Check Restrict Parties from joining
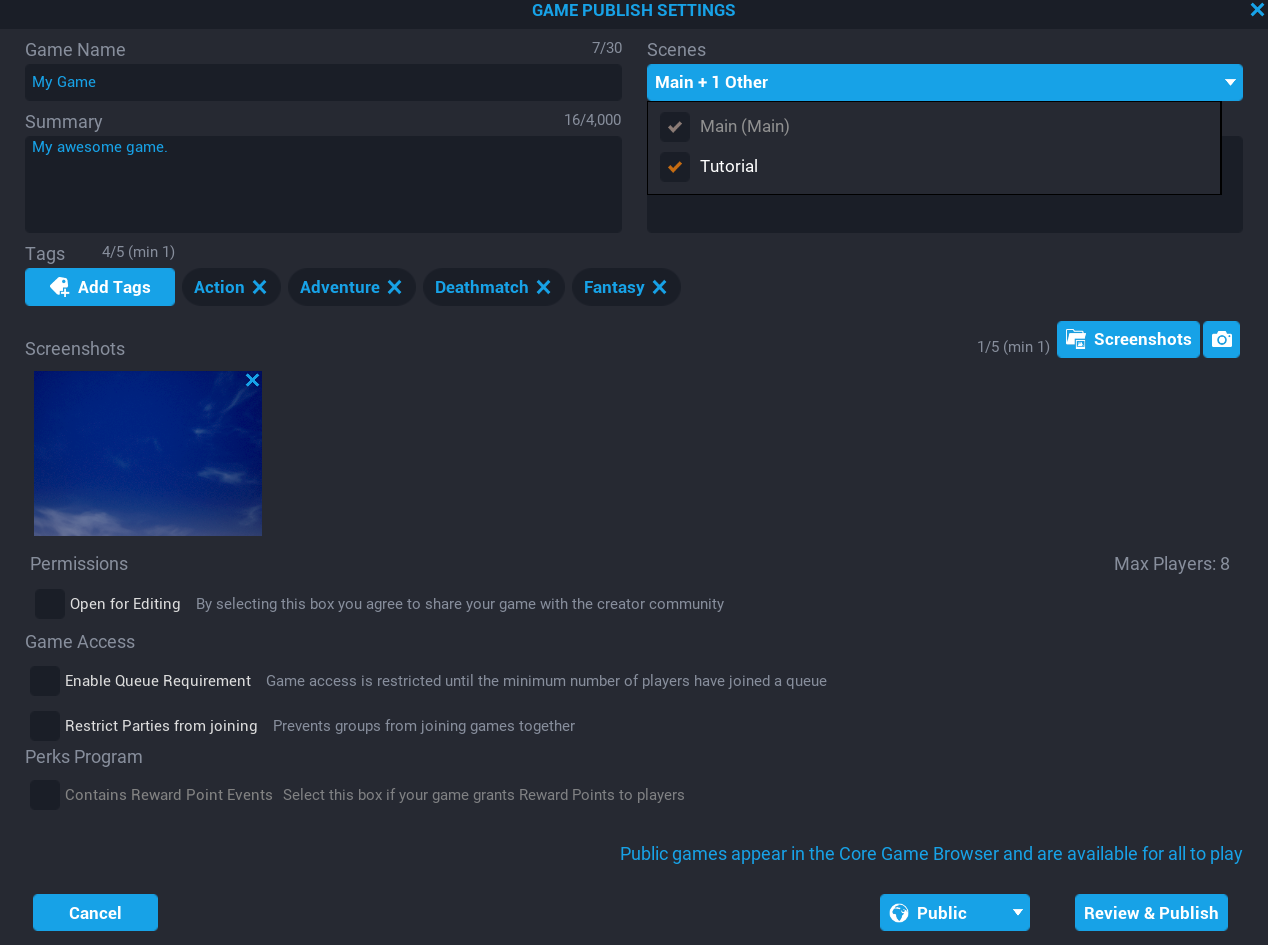1268x945 pixels. click(45, 726)
